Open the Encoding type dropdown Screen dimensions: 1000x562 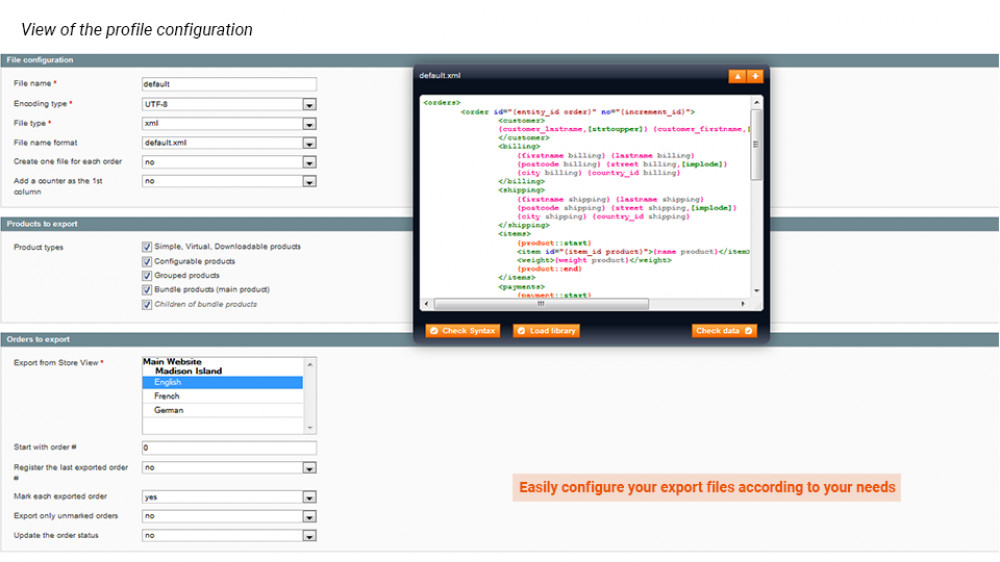click(x=229, y=104)
